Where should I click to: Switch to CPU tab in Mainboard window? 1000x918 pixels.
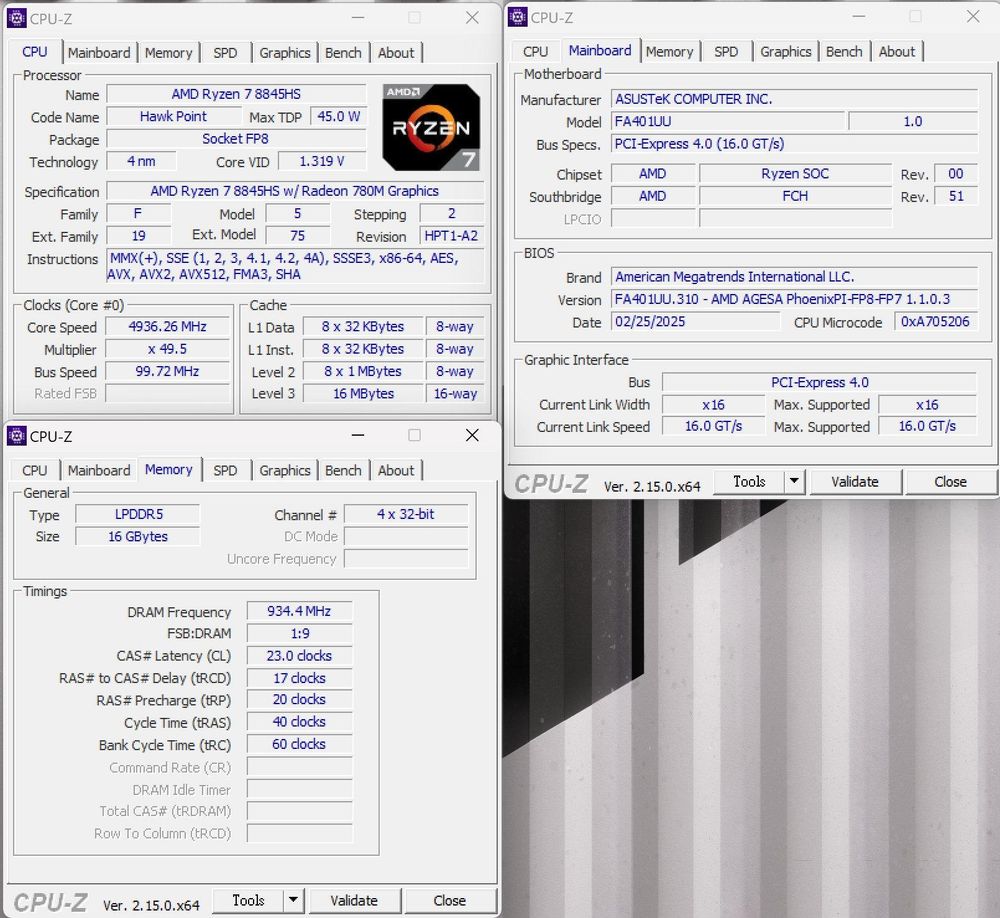coord(536,52)
